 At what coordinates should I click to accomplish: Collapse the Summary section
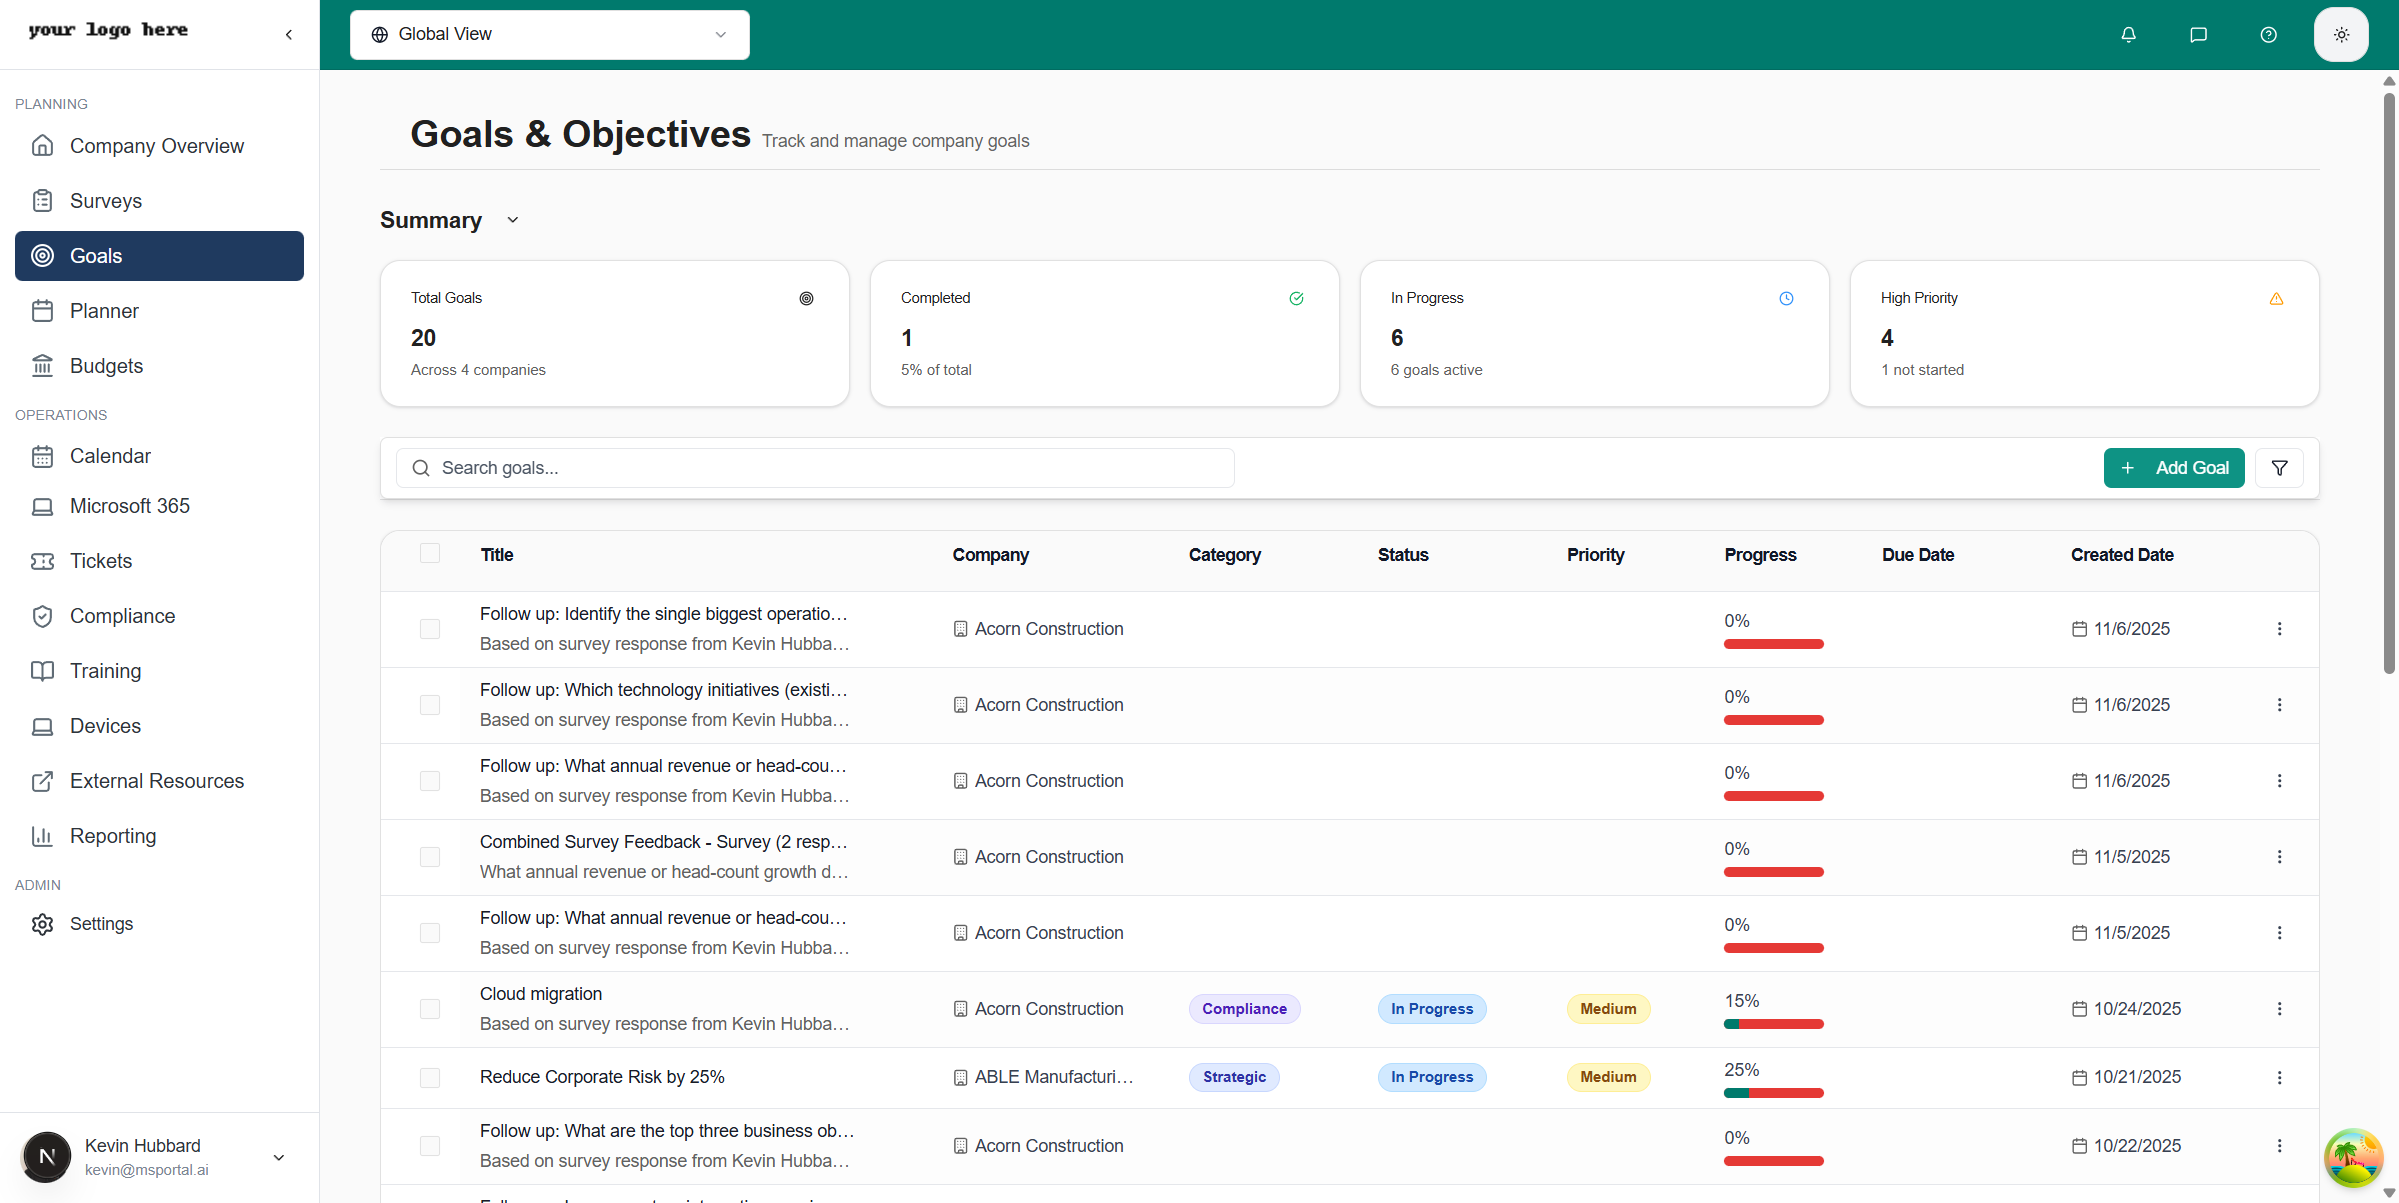512,220
